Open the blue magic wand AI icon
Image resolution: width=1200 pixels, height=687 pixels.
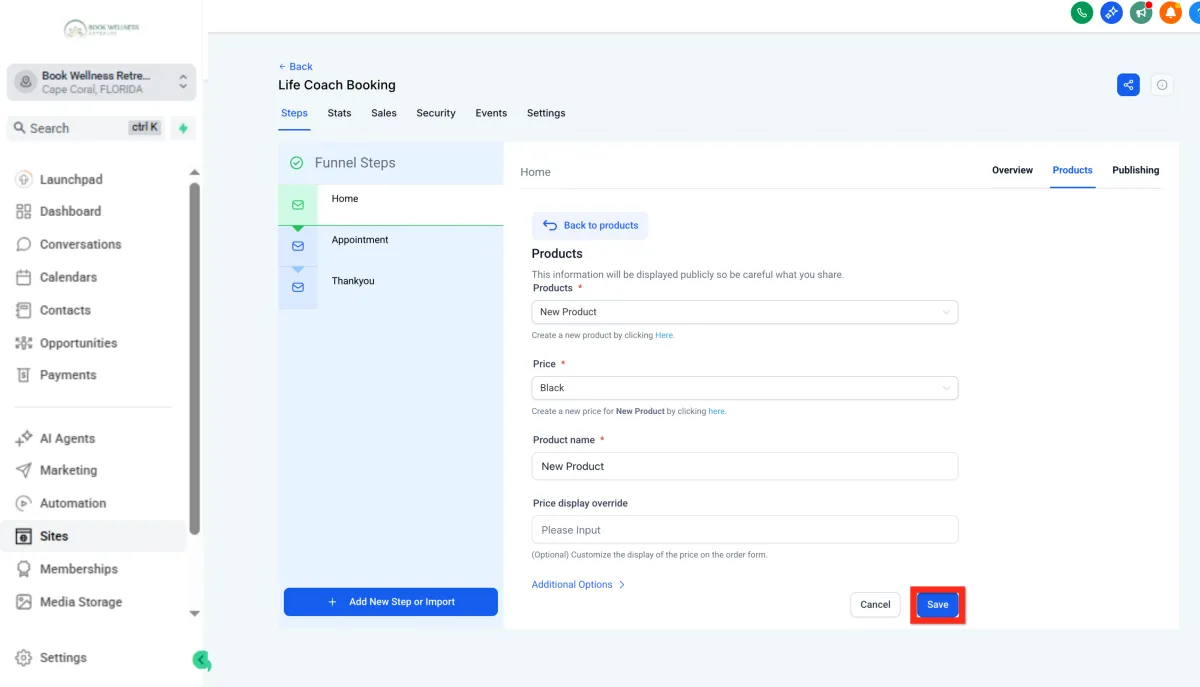click(x=1111, y=12)
